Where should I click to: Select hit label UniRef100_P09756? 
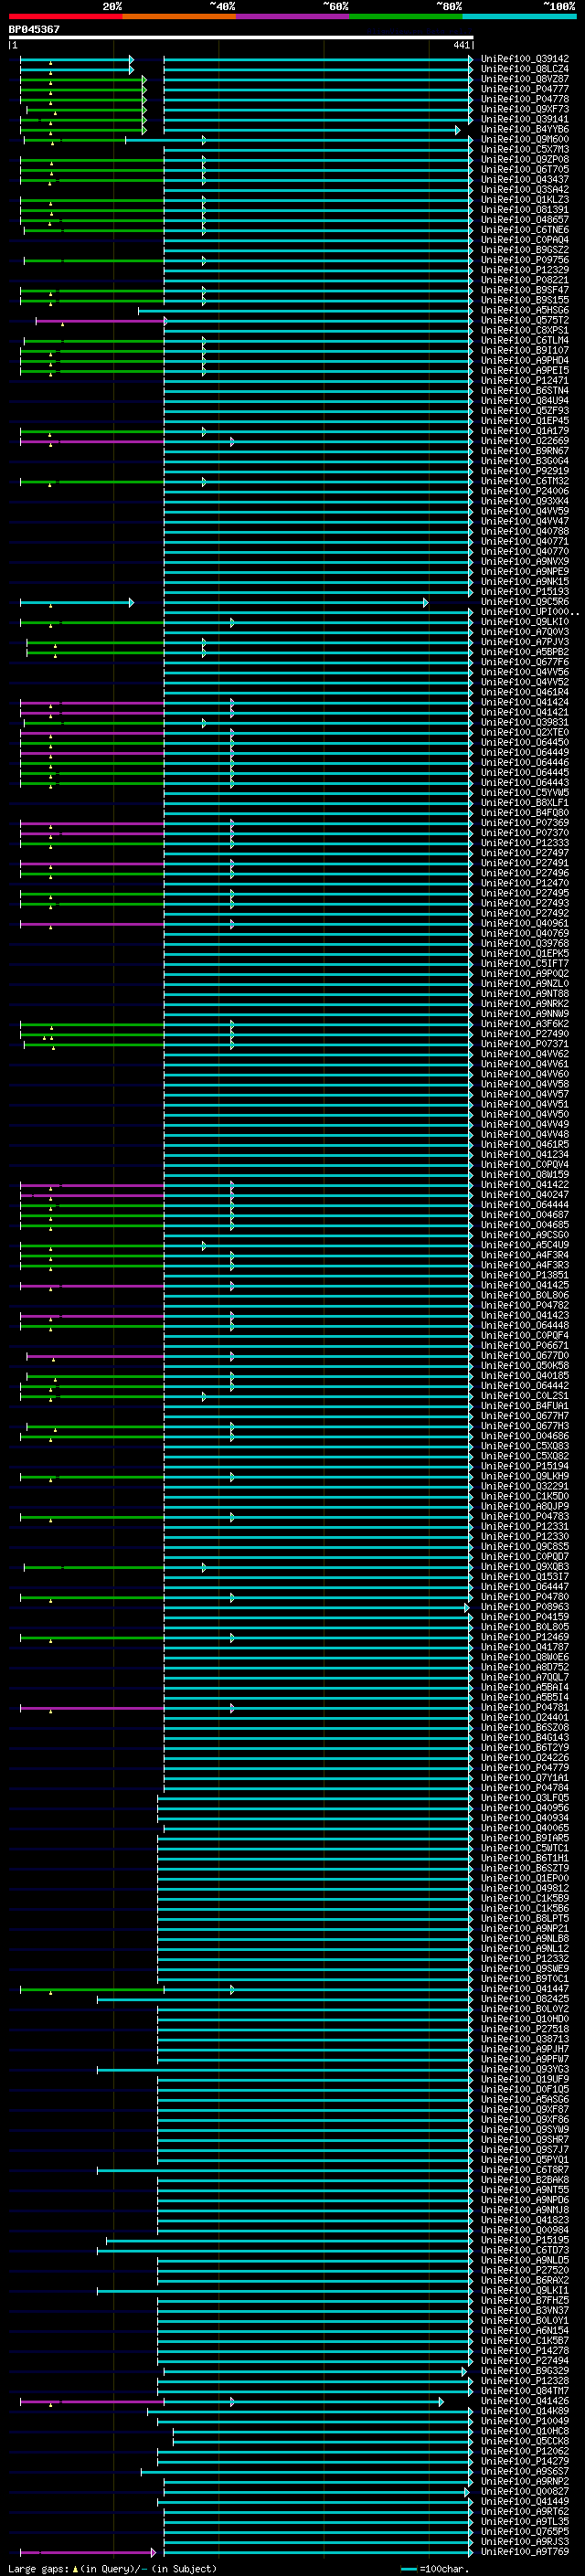click(525, 260)
